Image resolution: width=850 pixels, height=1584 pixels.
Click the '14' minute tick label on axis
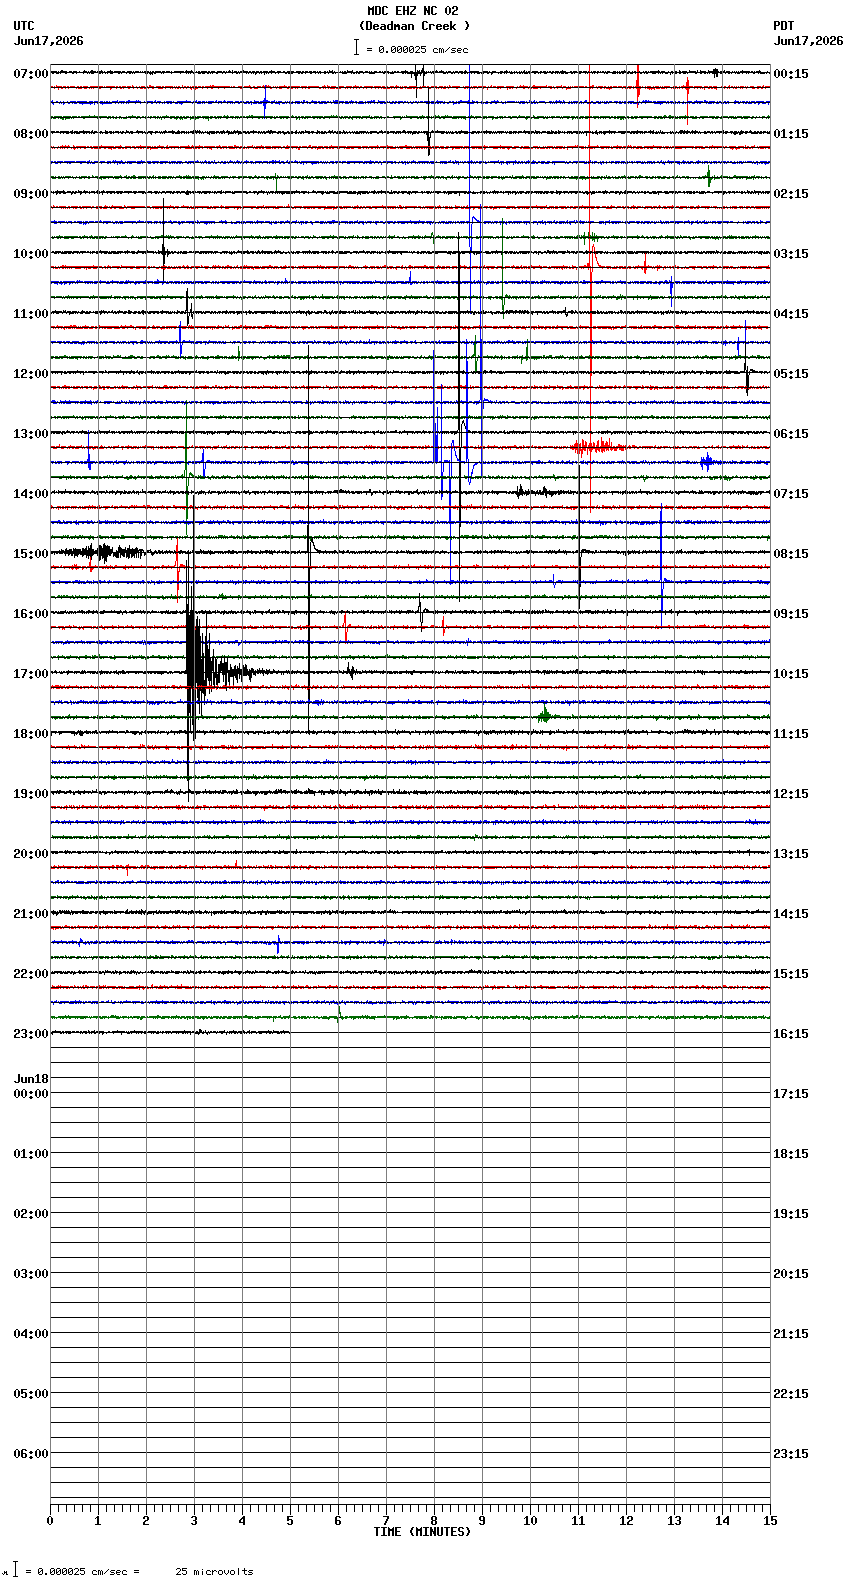point(722,1521)
